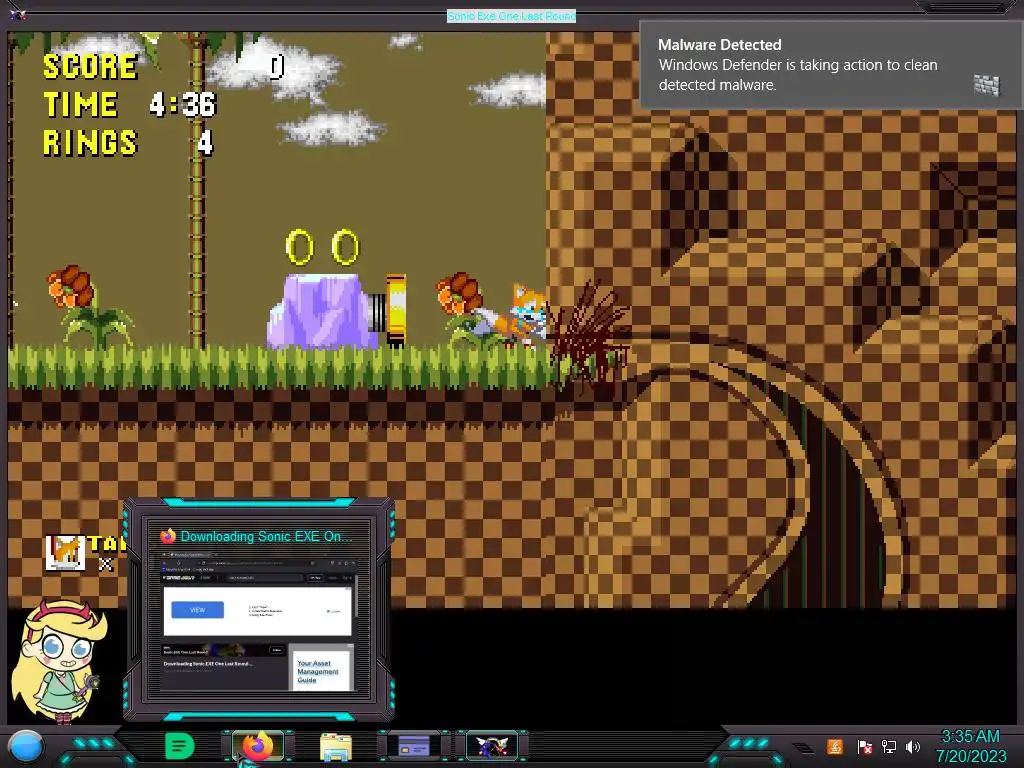The height and width of the screenshot is (768, 1024).
Task: Open the volume speaker tray icon
Action: pos(913,746)
